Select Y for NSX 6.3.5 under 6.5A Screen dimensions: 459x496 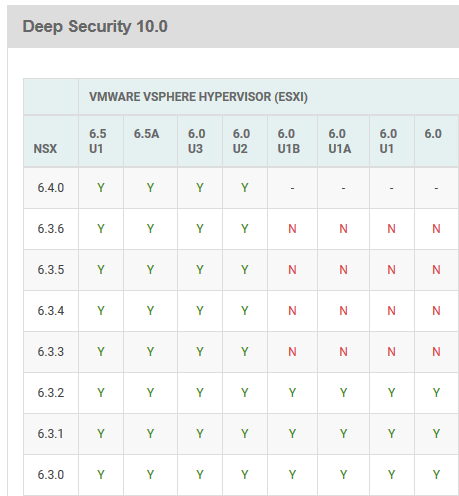coord(150,270)
